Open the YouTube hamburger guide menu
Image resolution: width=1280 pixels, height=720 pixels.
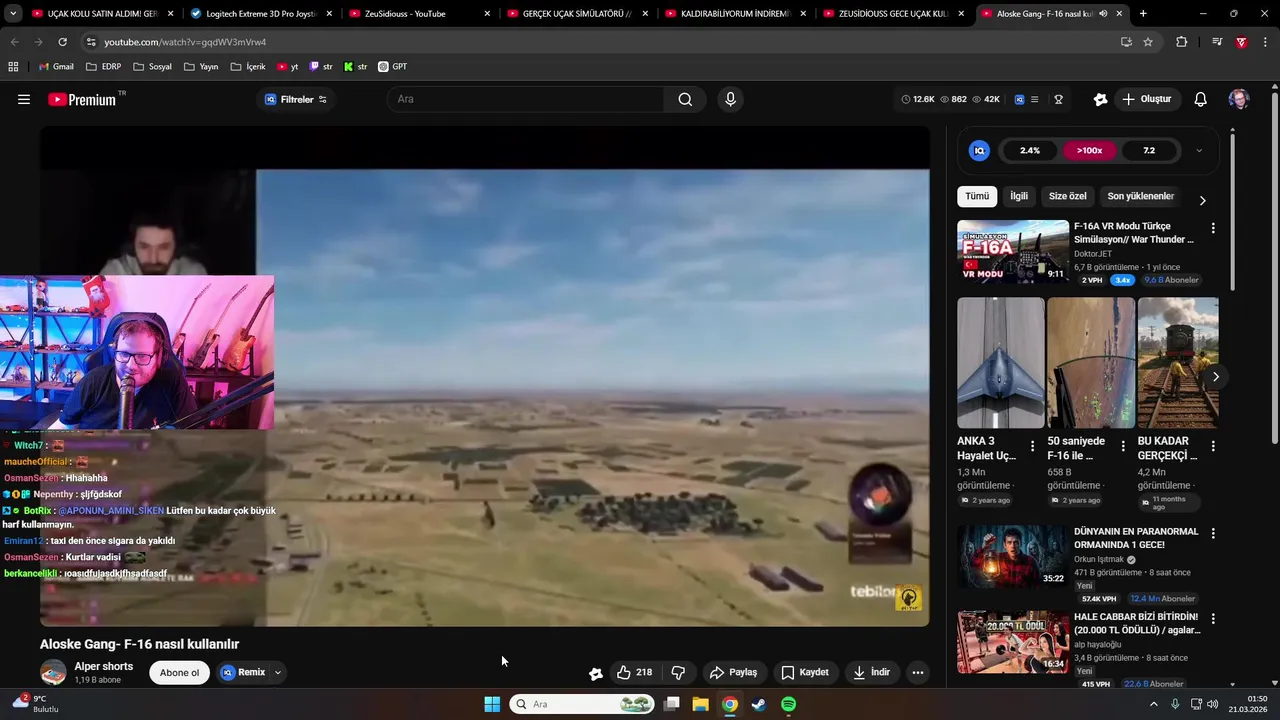24,99
